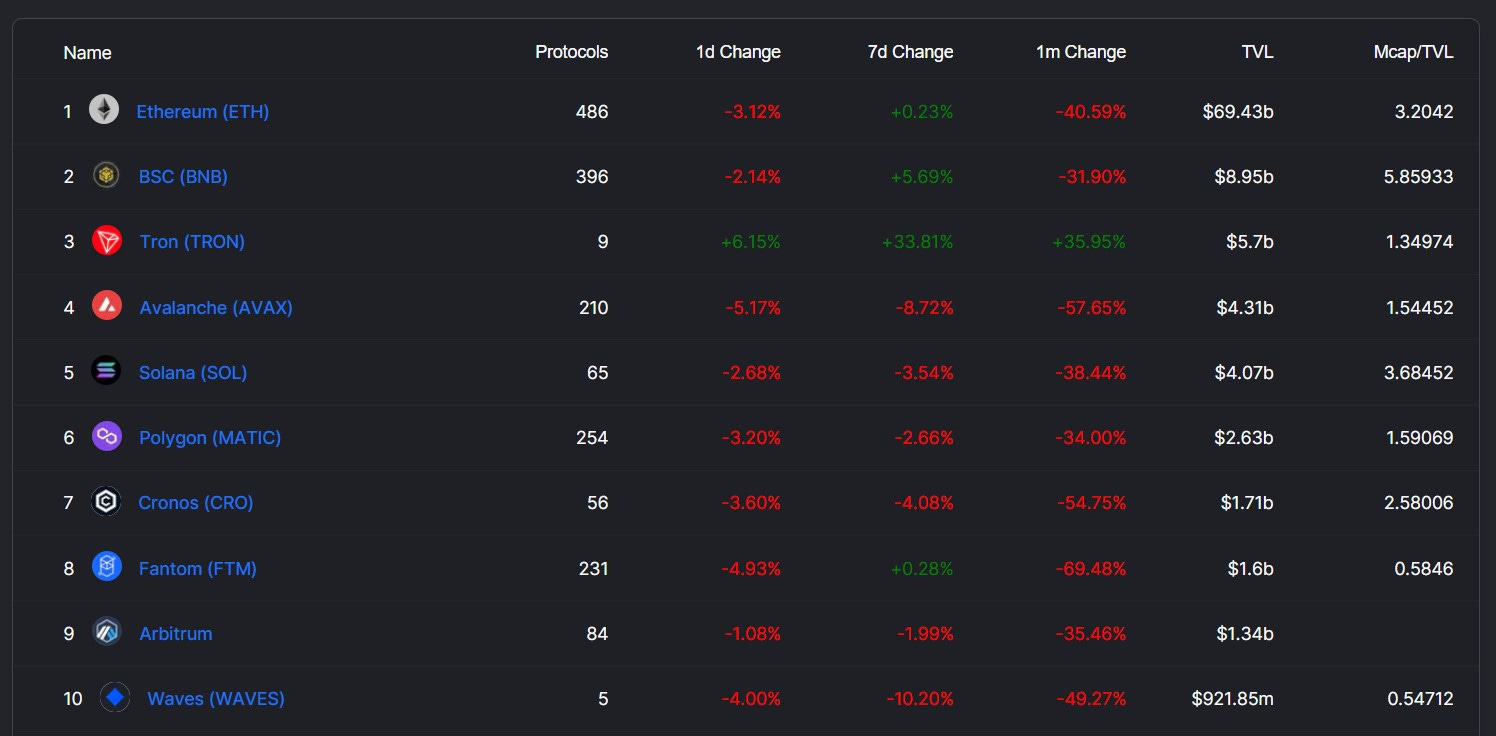Screen dimensions: 1496x736
Task: Open the Waves (WAVES) chain link
Action: pos(216,699)
